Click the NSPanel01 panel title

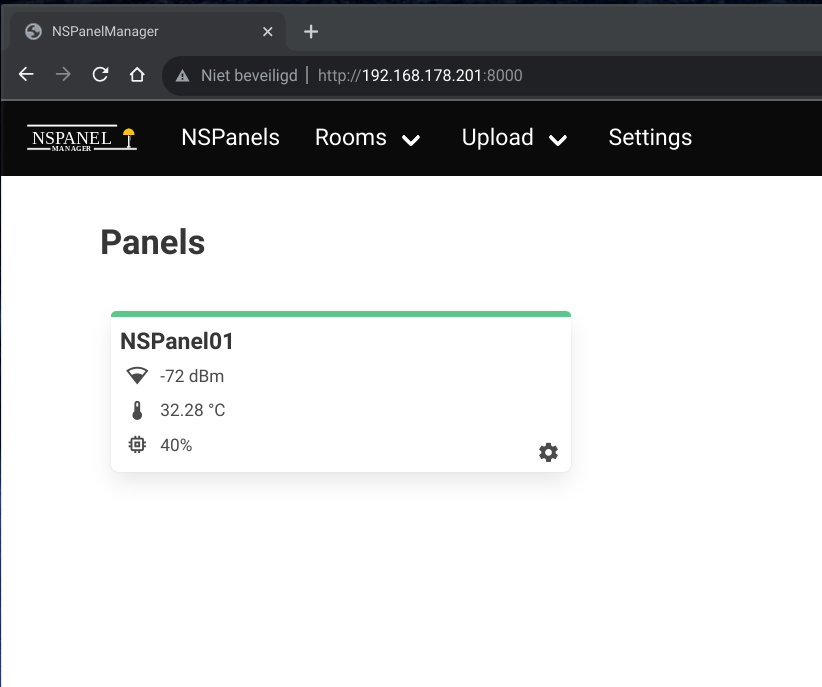(x=177, y=341)
